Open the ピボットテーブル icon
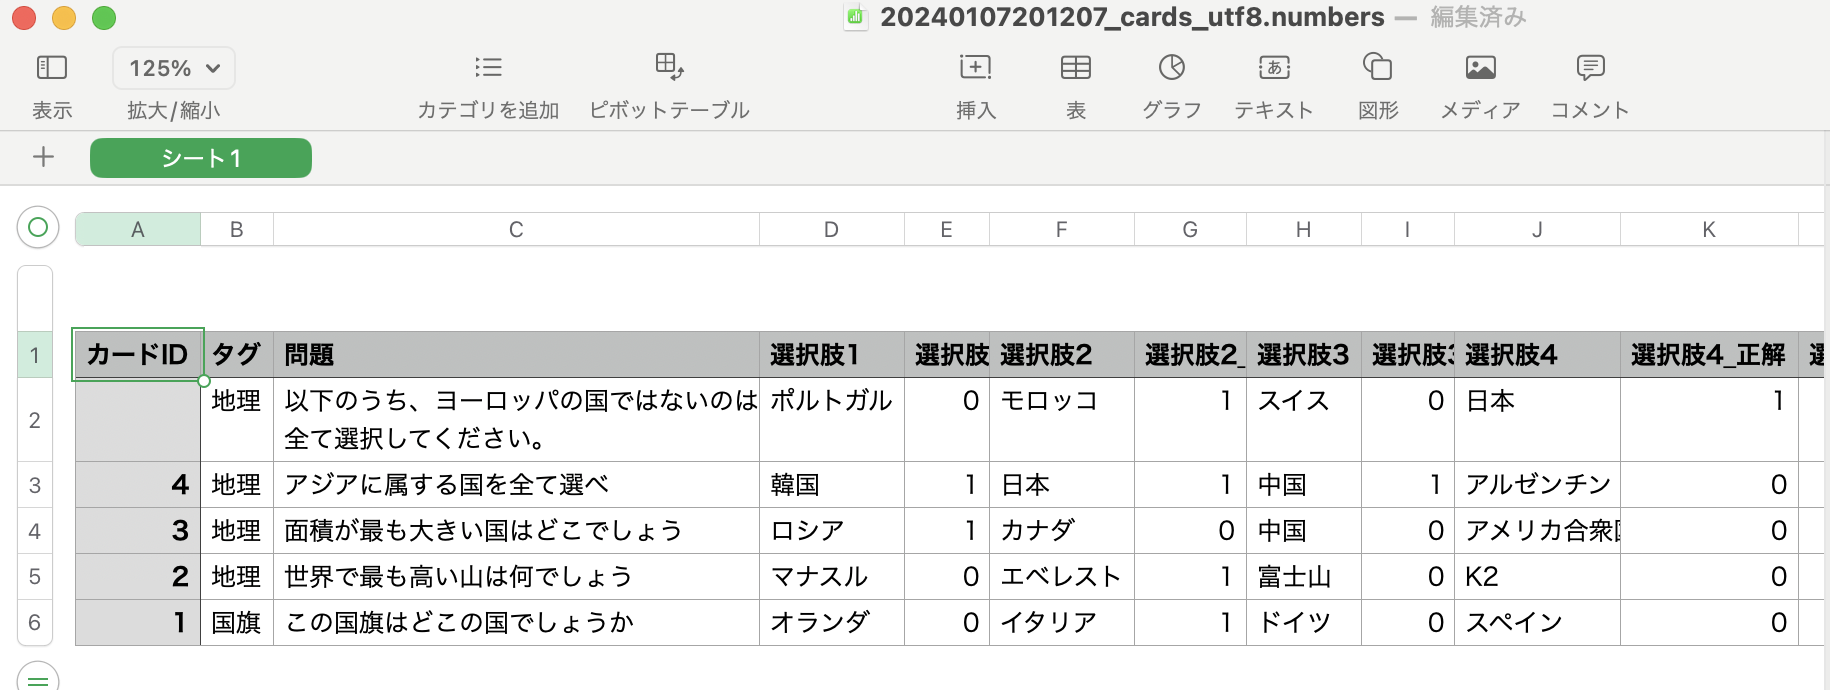The image size is (1830, 690). [x=669, y=66]
